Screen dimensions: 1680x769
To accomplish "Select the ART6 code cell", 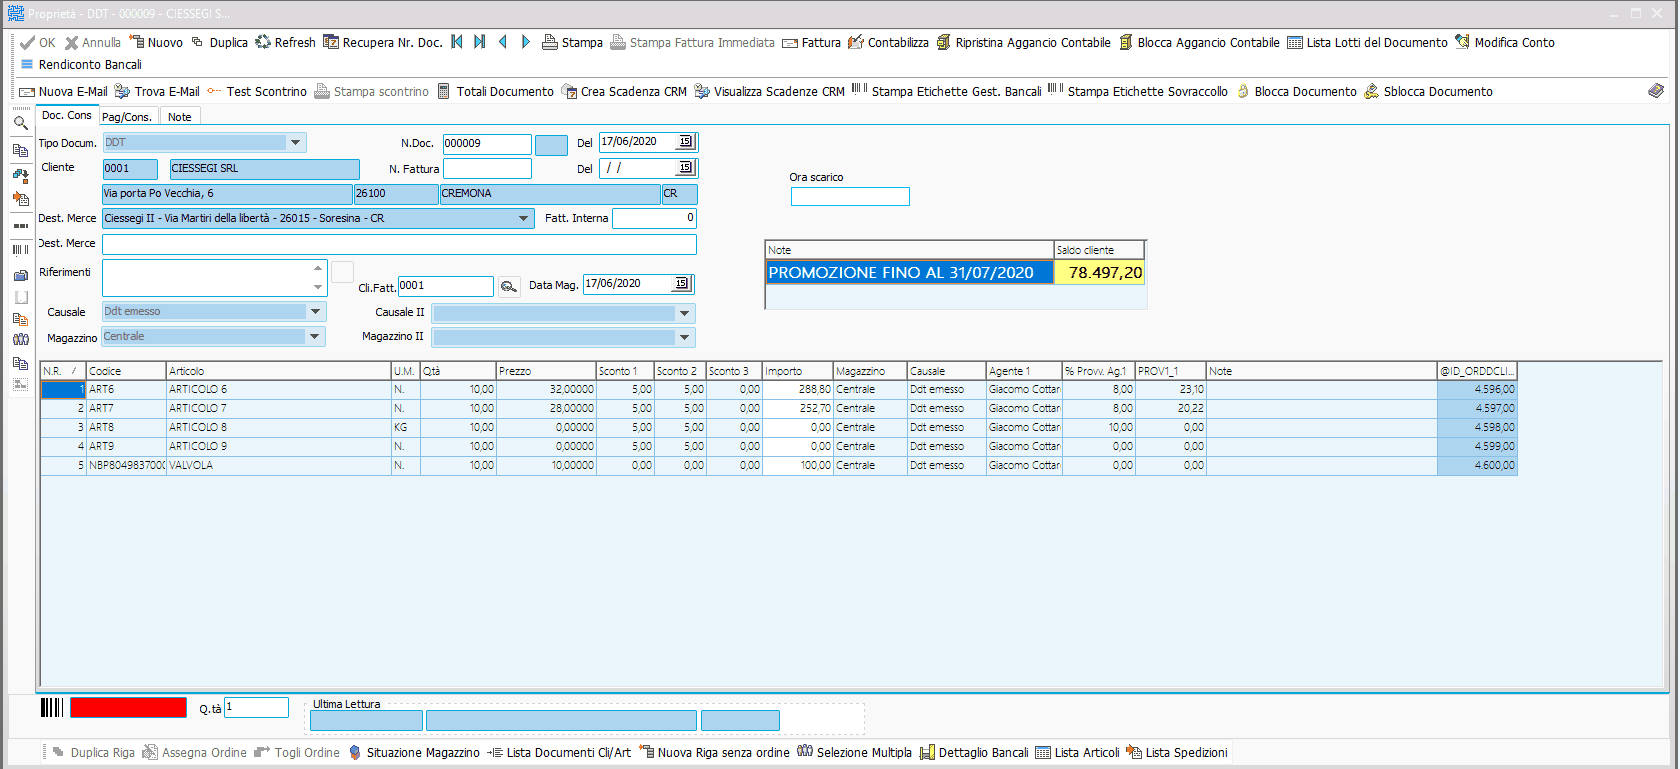I will coord(126,390).
